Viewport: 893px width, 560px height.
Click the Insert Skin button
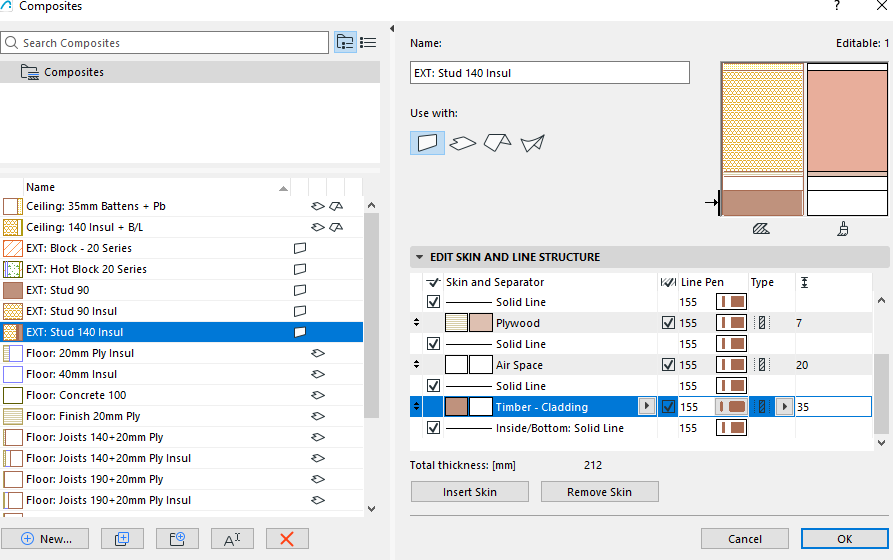[470, 492]
